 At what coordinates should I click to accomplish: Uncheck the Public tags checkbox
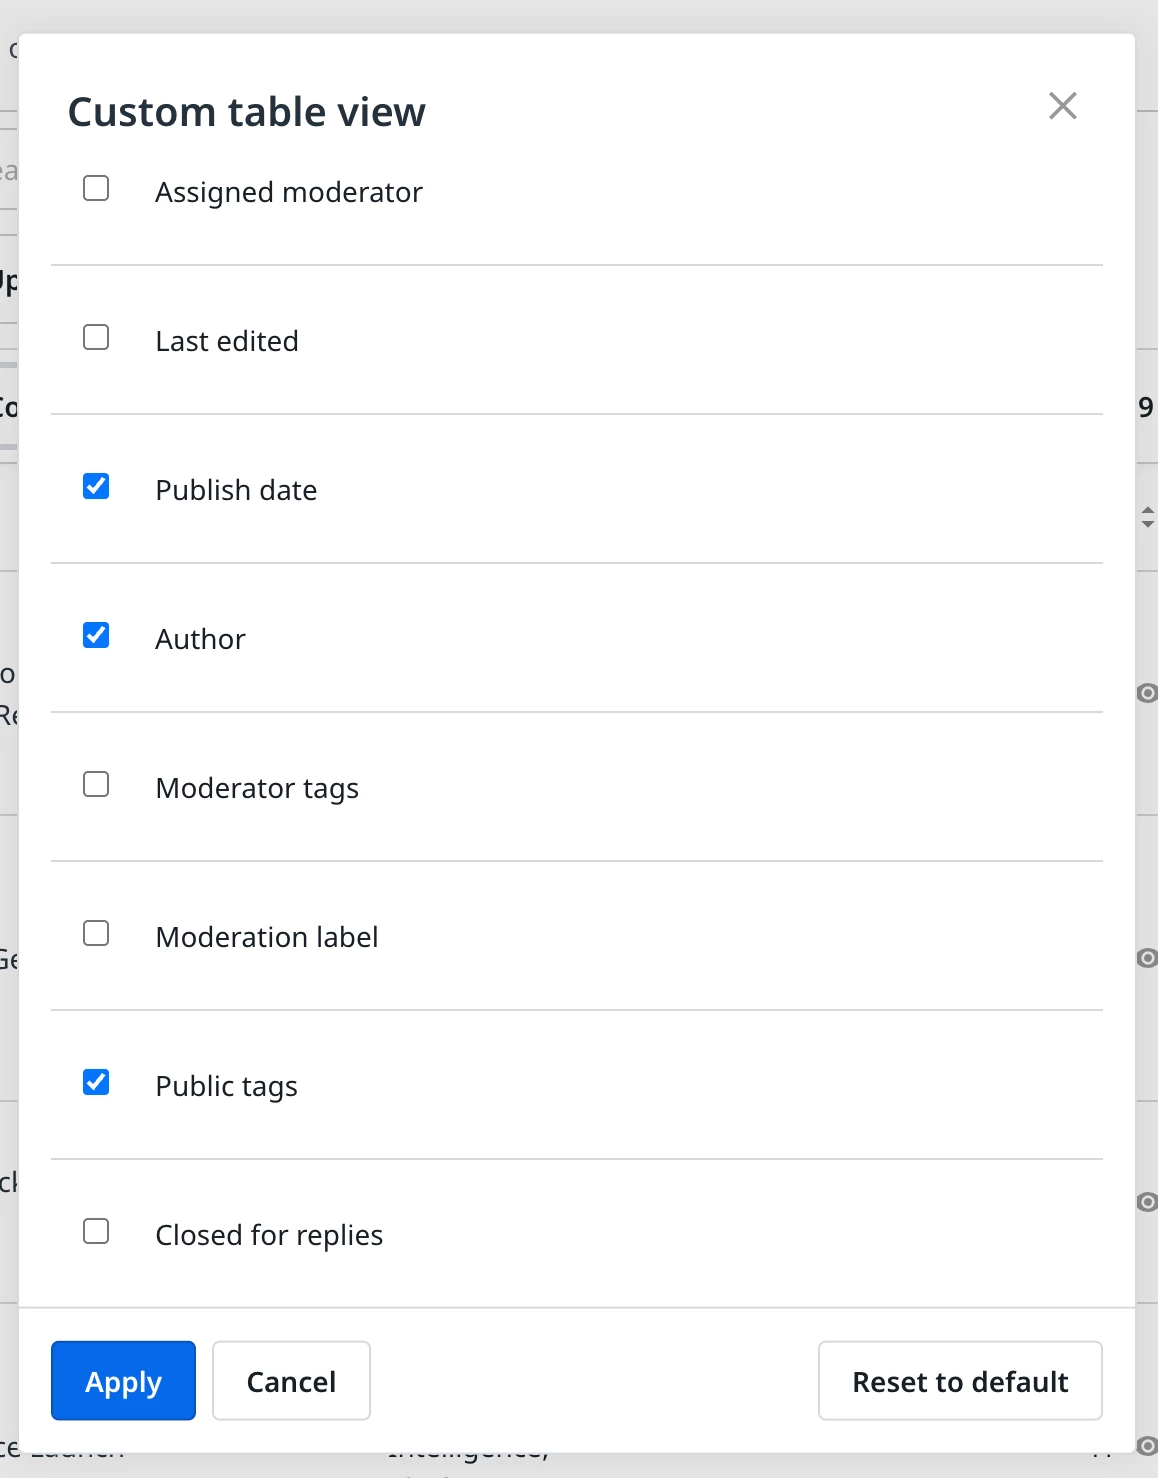click(96, 1083)
